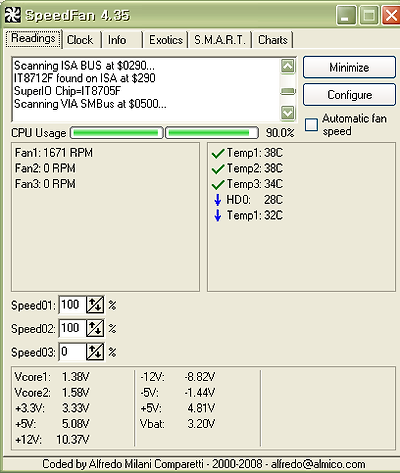This screenshot has width=400, height=473.
Task: Click the Speed02 up/down spinner arrows
Action: click(x=95, y=328)
